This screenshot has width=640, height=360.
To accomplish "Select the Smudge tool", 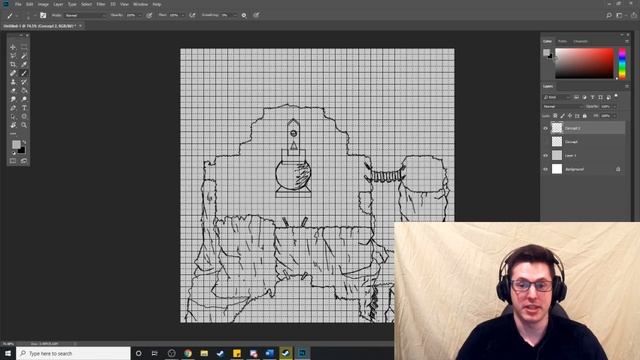I will [x=13, y=99].
